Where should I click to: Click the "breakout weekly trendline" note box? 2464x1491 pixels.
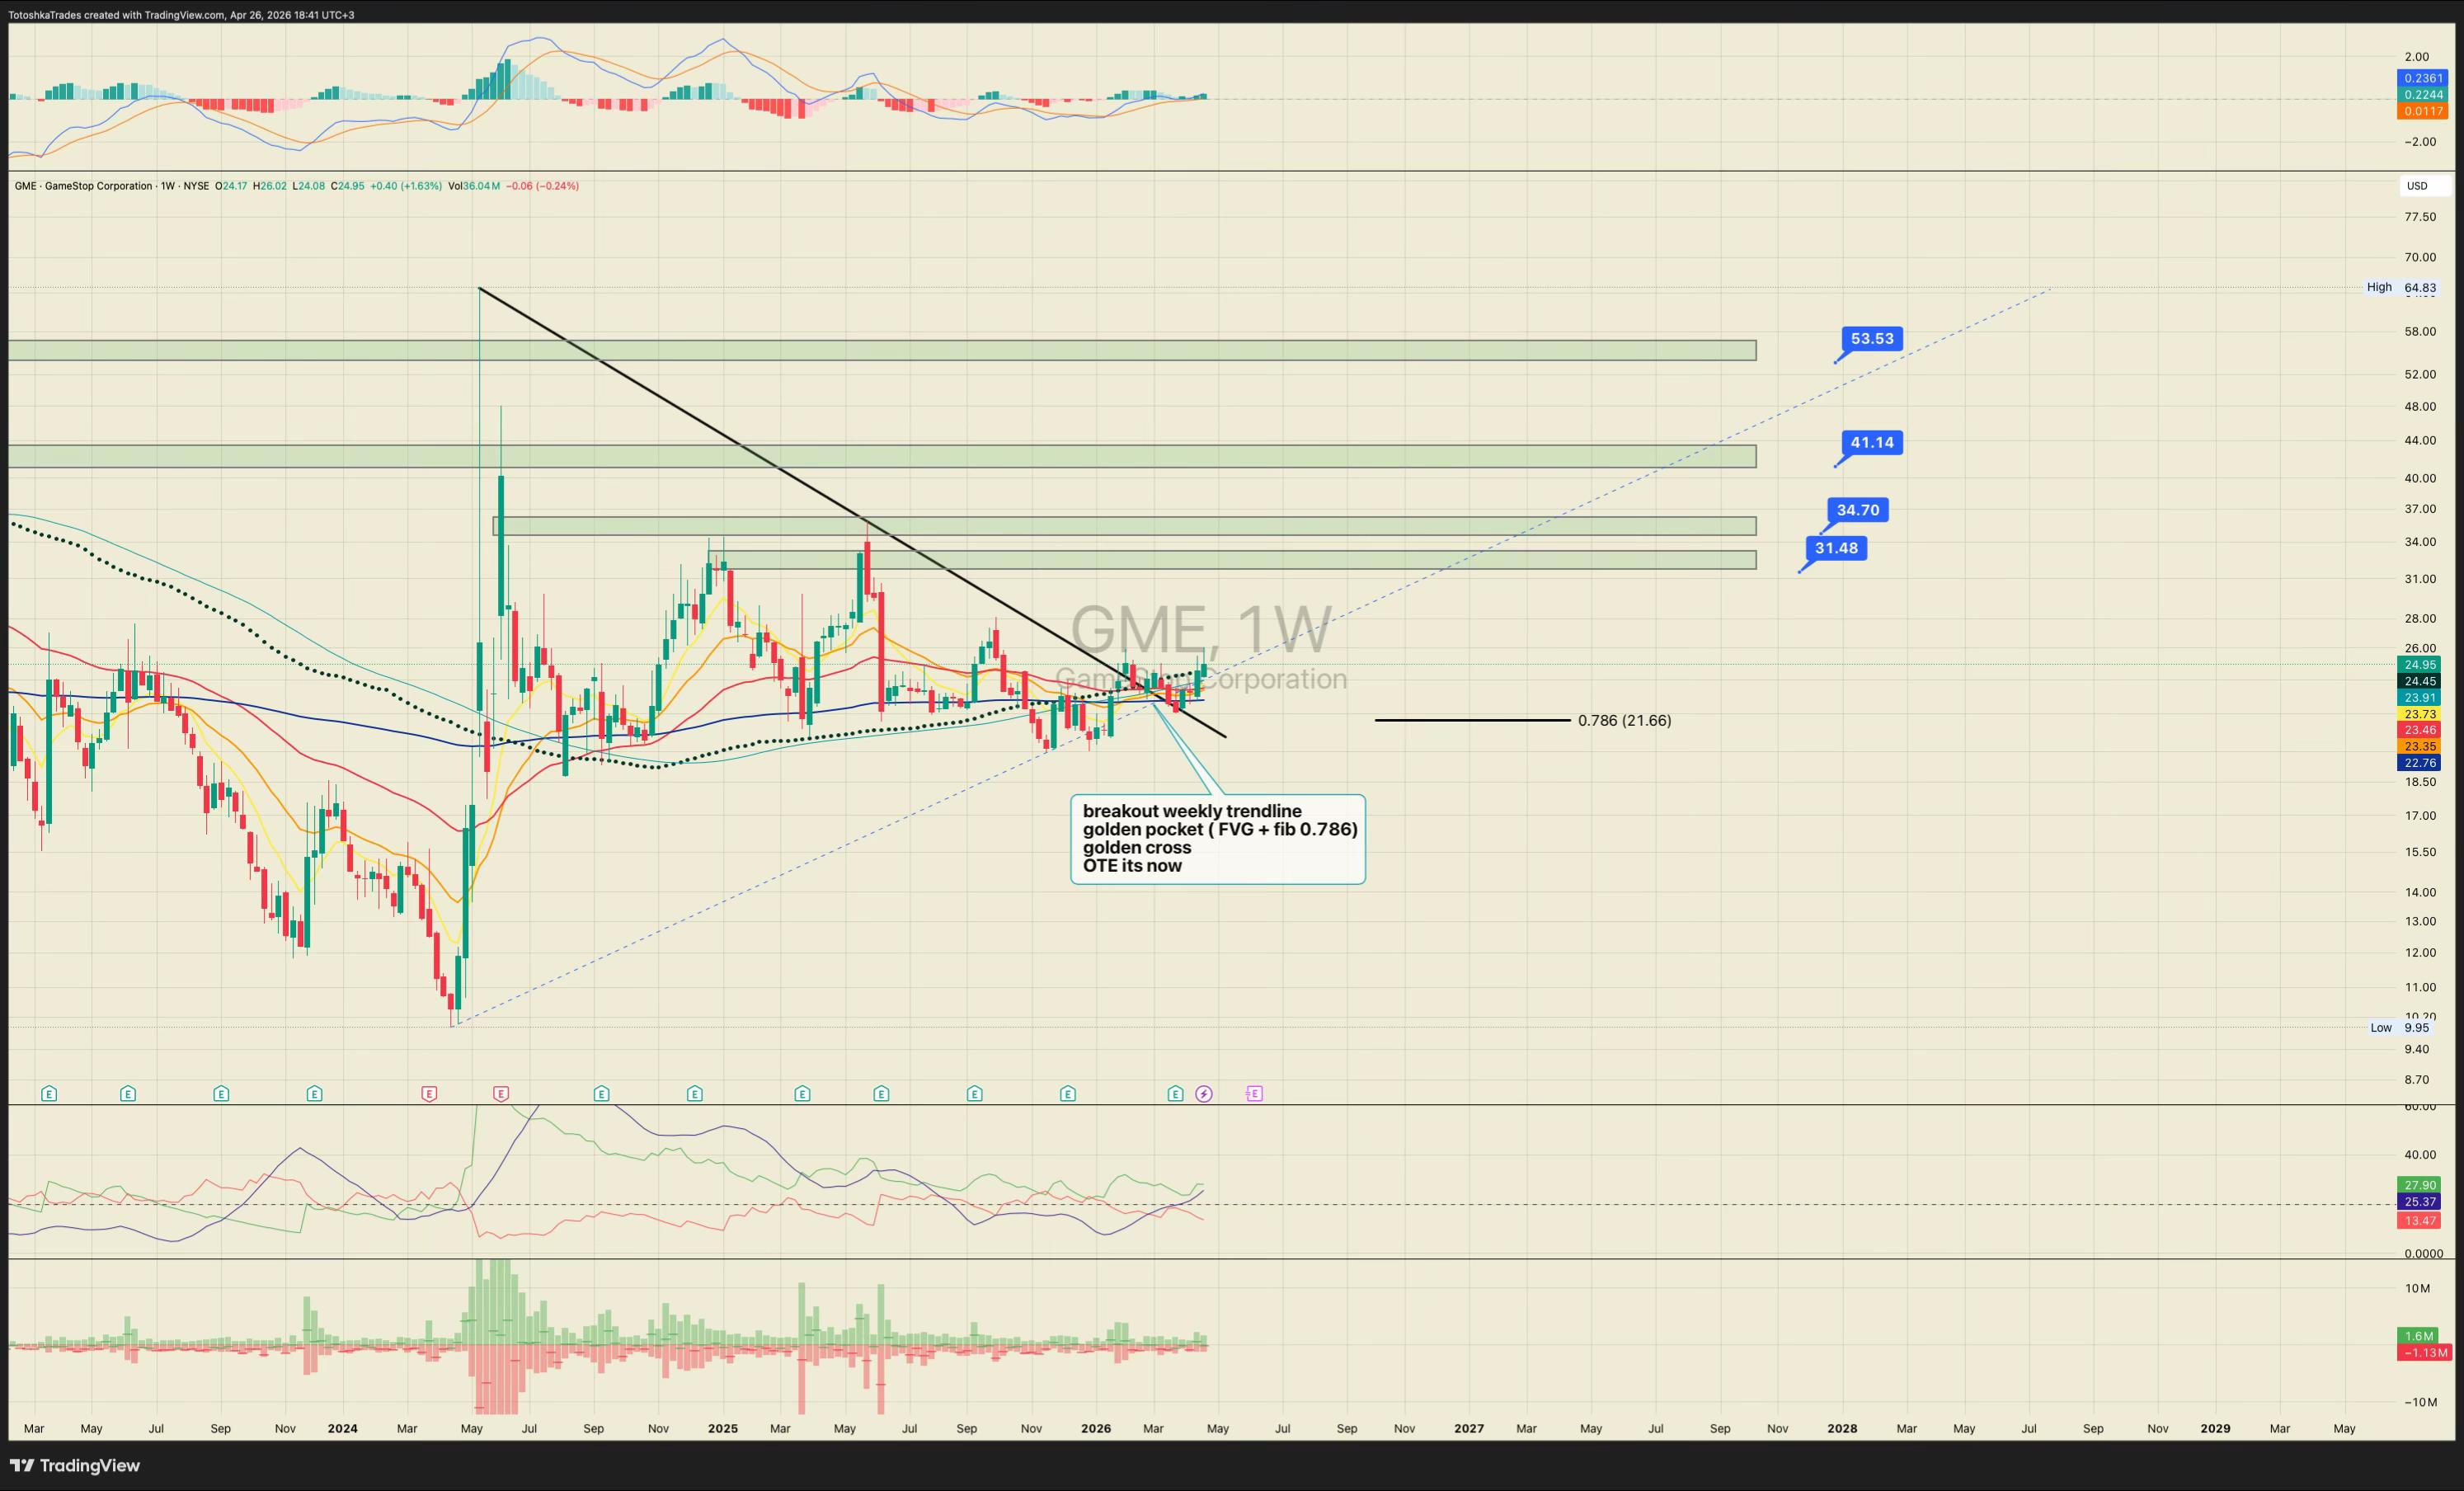pos(1218,839)
